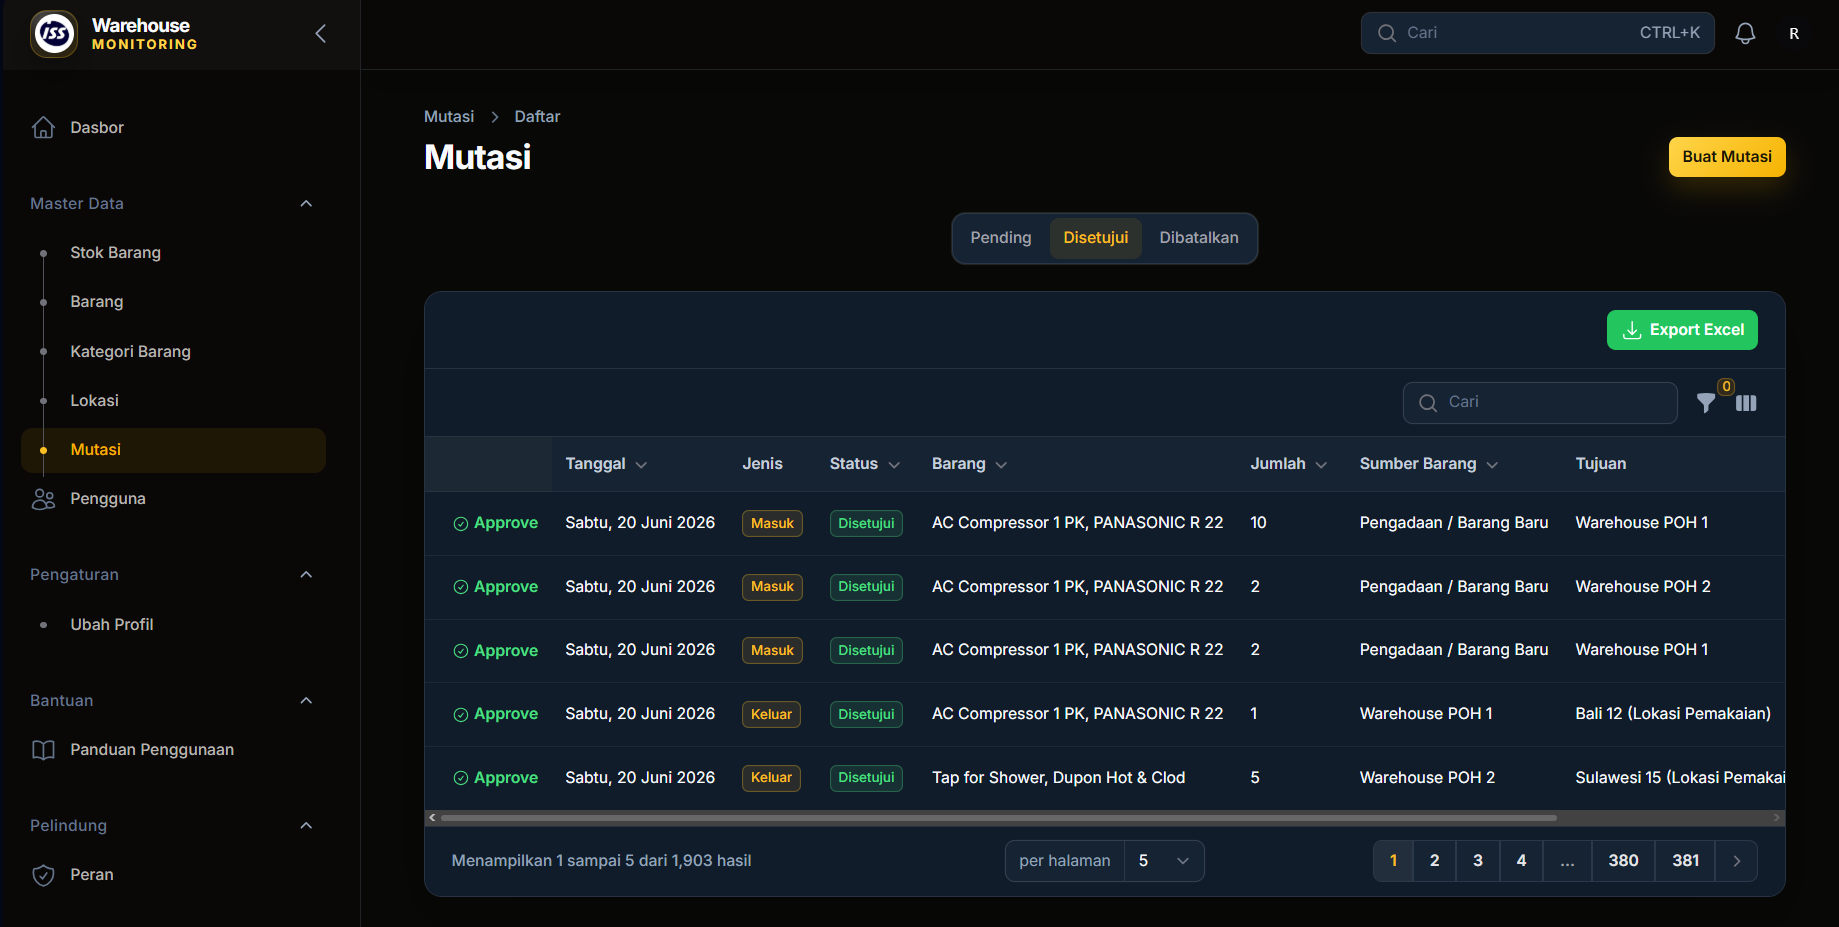Click magnifier icon in top search bar
This screenshot has width=1839, height=927.
pyautogui.click(x=1387, y=33)
